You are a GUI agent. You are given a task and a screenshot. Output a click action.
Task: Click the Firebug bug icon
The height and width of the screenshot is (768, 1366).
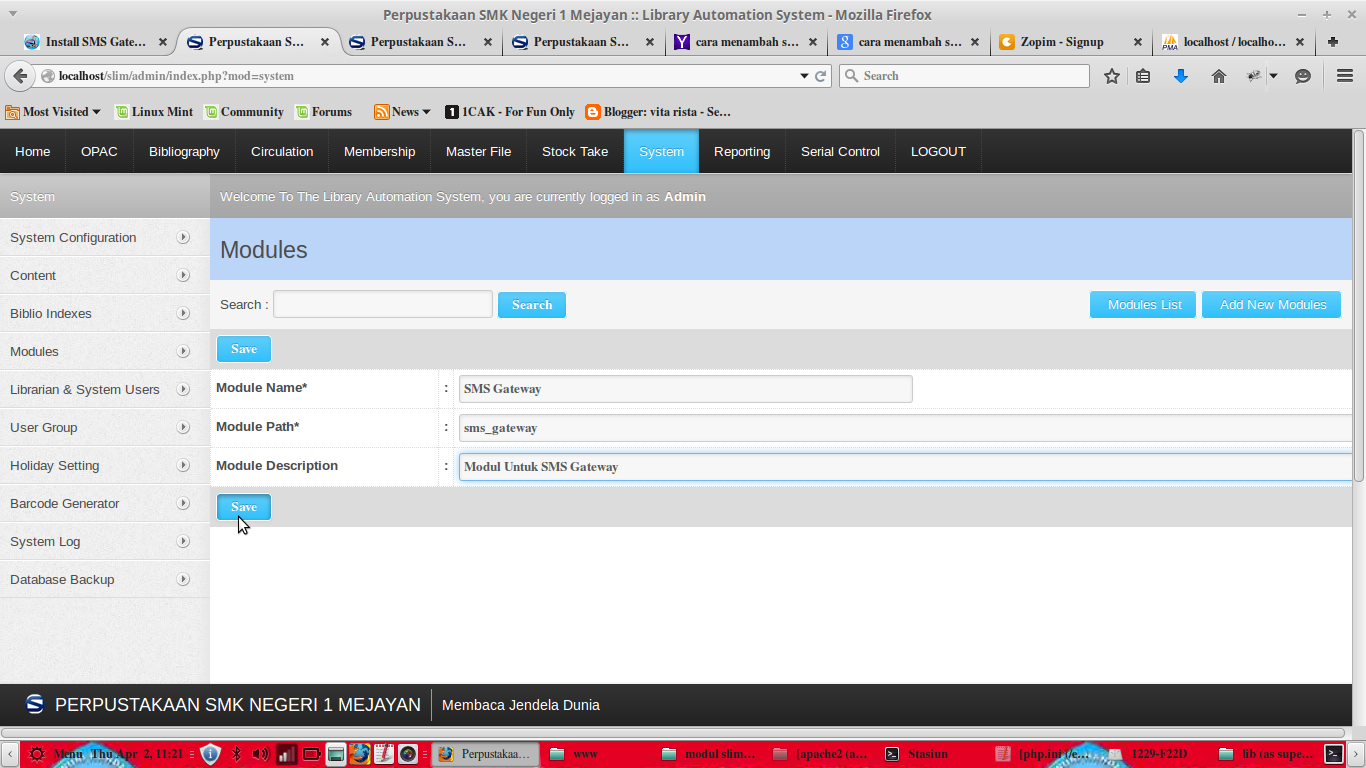coord(1254,76)
